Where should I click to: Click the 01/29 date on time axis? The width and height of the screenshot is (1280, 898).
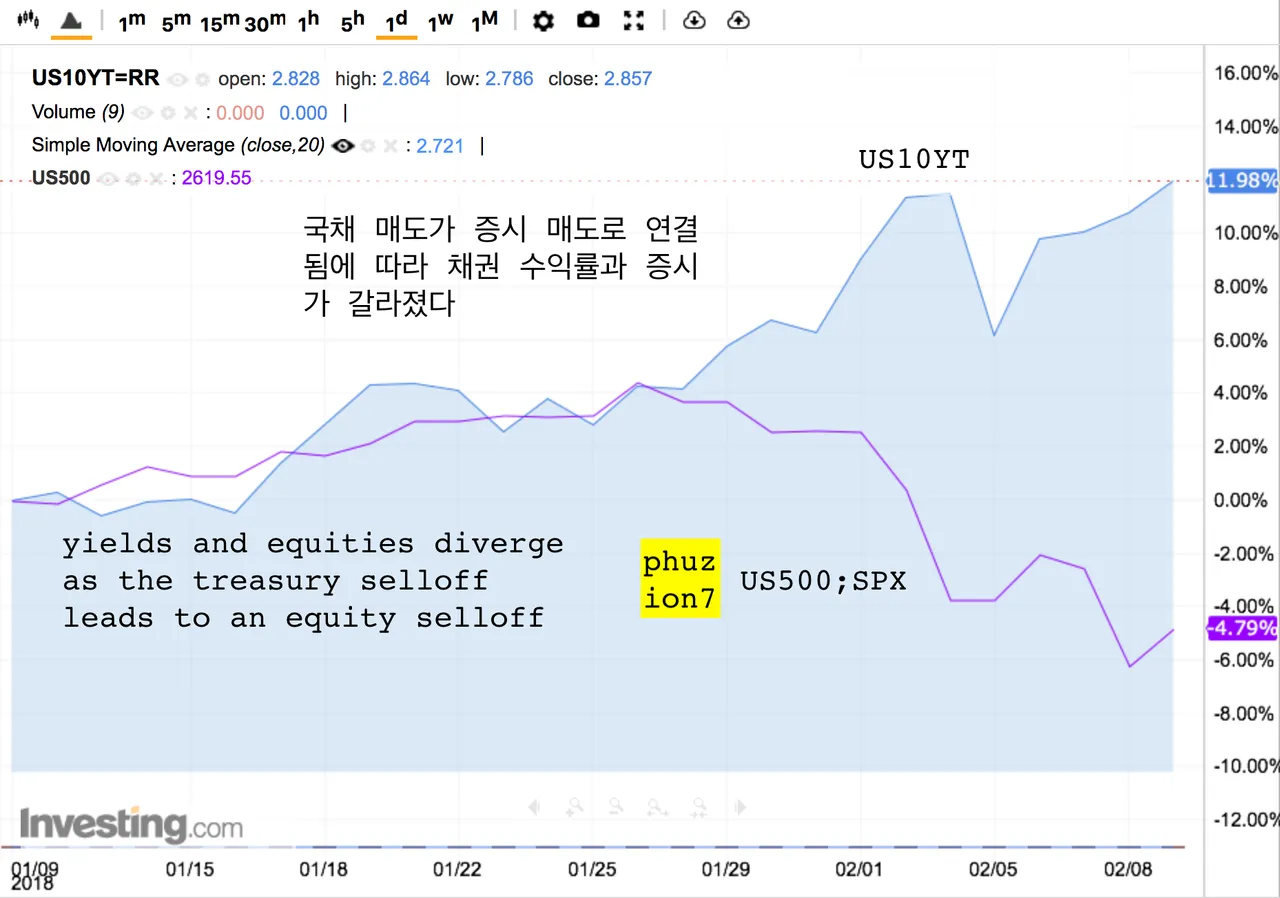point(726,869)
